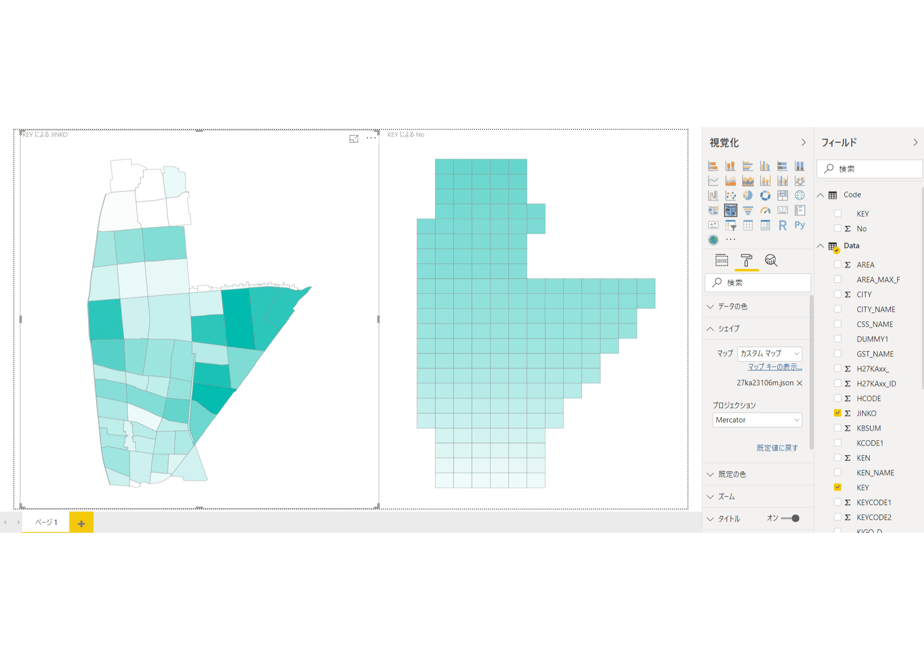
Task: Click the format pane search box
Action: click(x=758, y=283)
